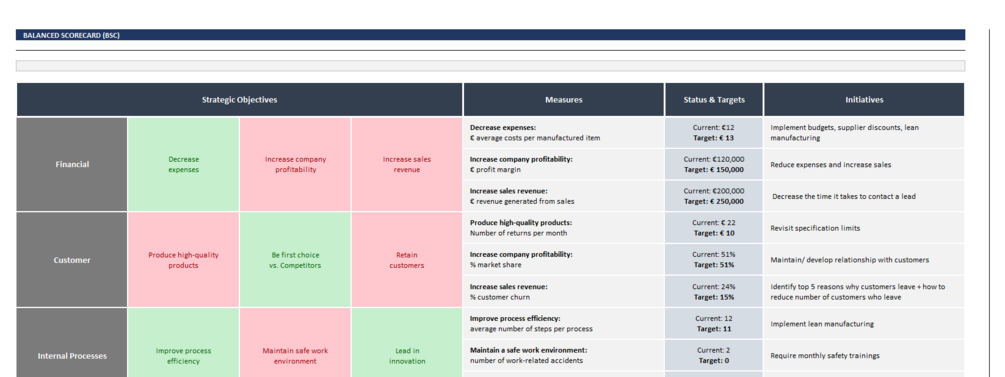Click the empty input bar below the title
This screenshot has width=1005, height=377.
[490, 66]
